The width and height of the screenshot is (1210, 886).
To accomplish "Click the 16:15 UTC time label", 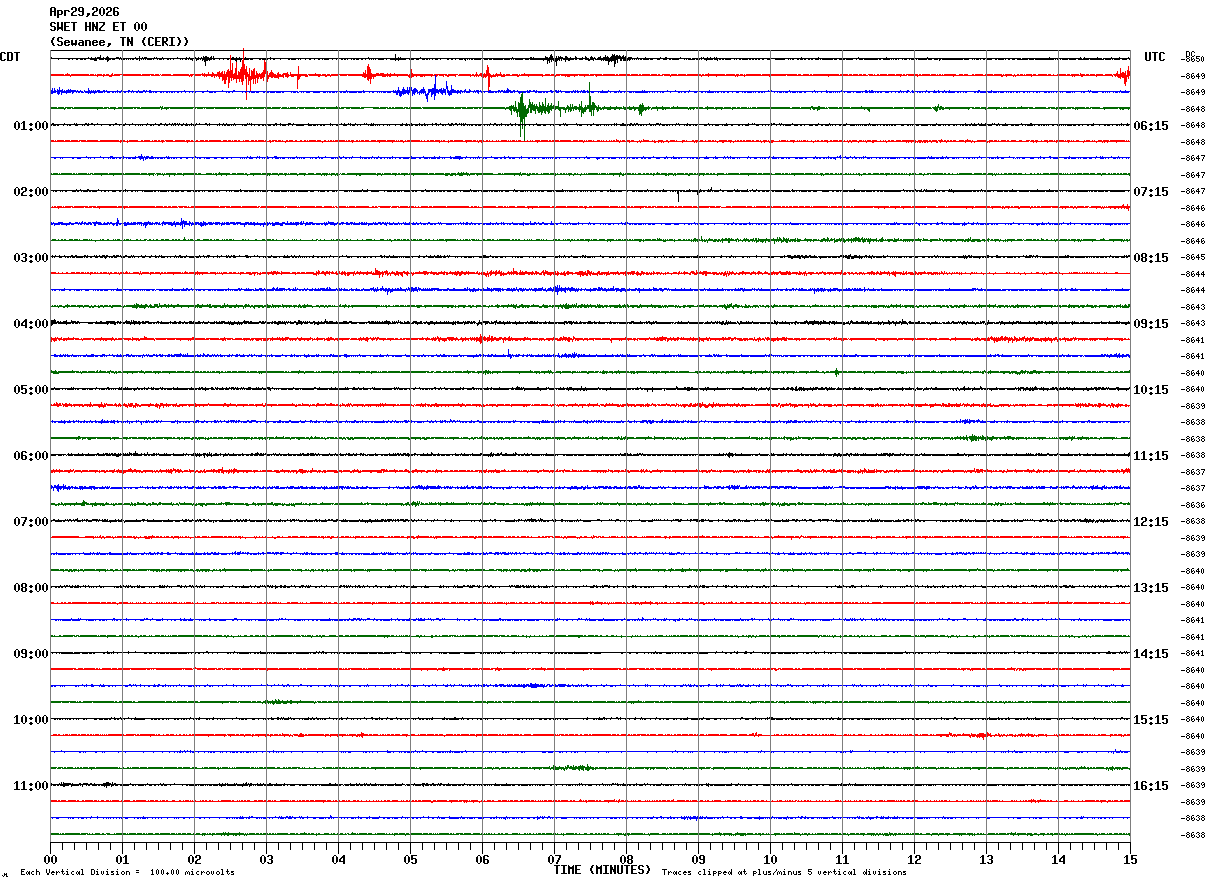I will coord(1151,786).
